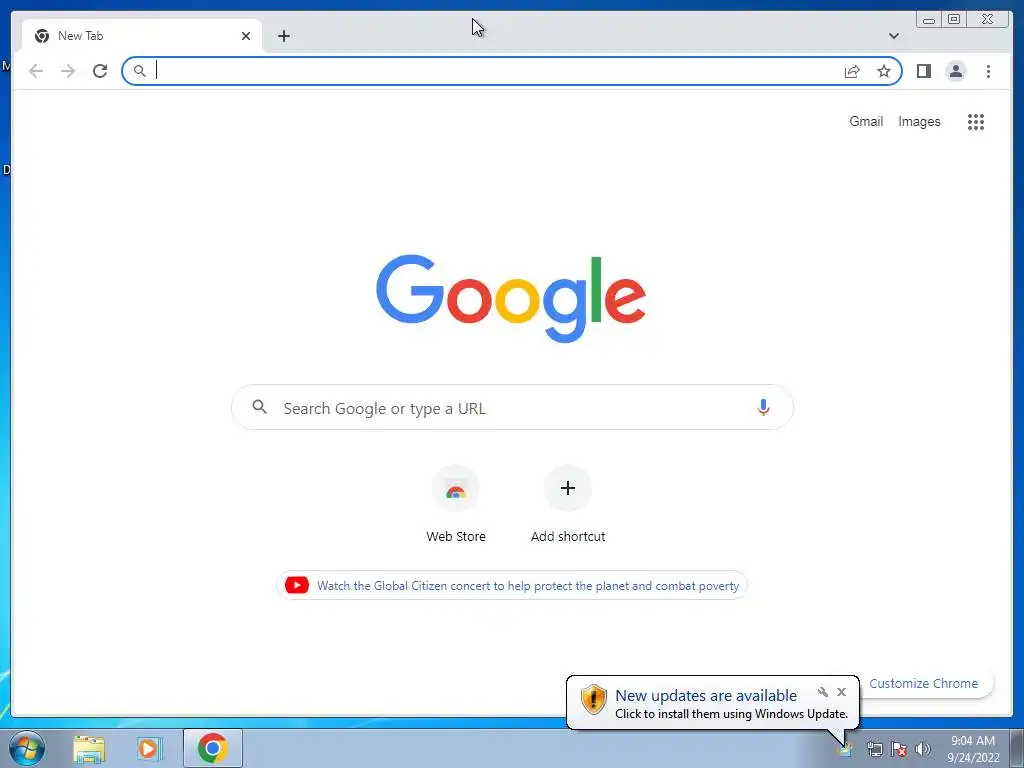Go forward using the forward arrow

click(68, 71)
